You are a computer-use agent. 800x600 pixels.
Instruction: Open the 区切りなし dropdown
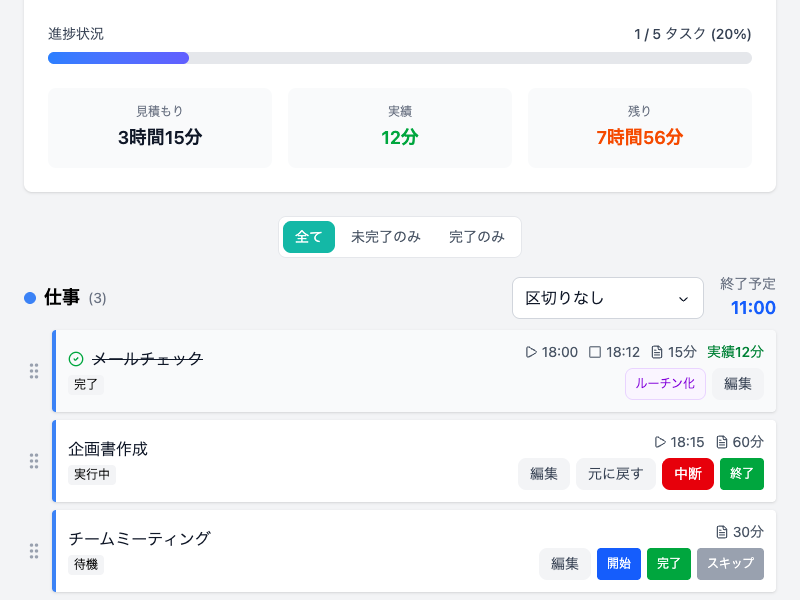pos(607,298)
